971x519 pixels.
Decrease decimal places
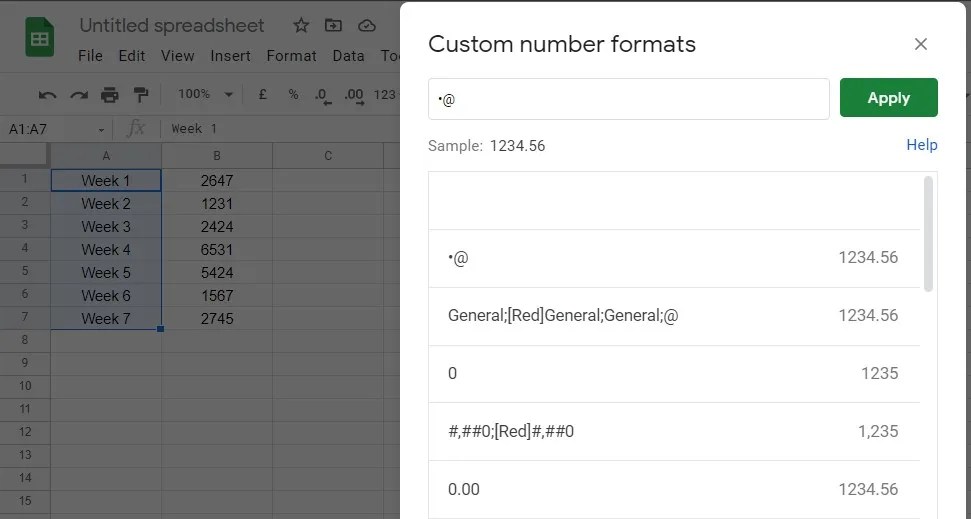323,95
